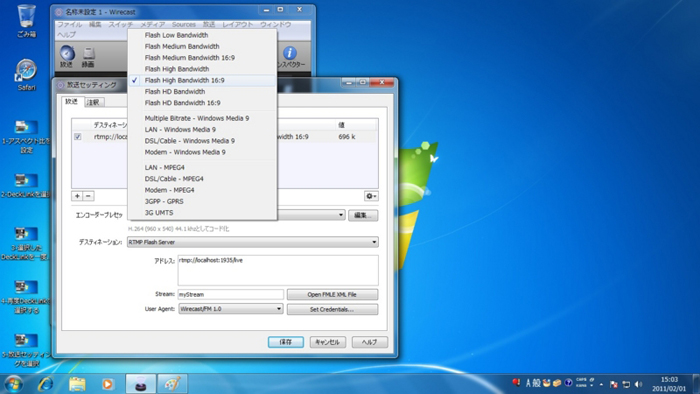
Task: Click Set Credentials... button
Action: (x=332, y=309)
